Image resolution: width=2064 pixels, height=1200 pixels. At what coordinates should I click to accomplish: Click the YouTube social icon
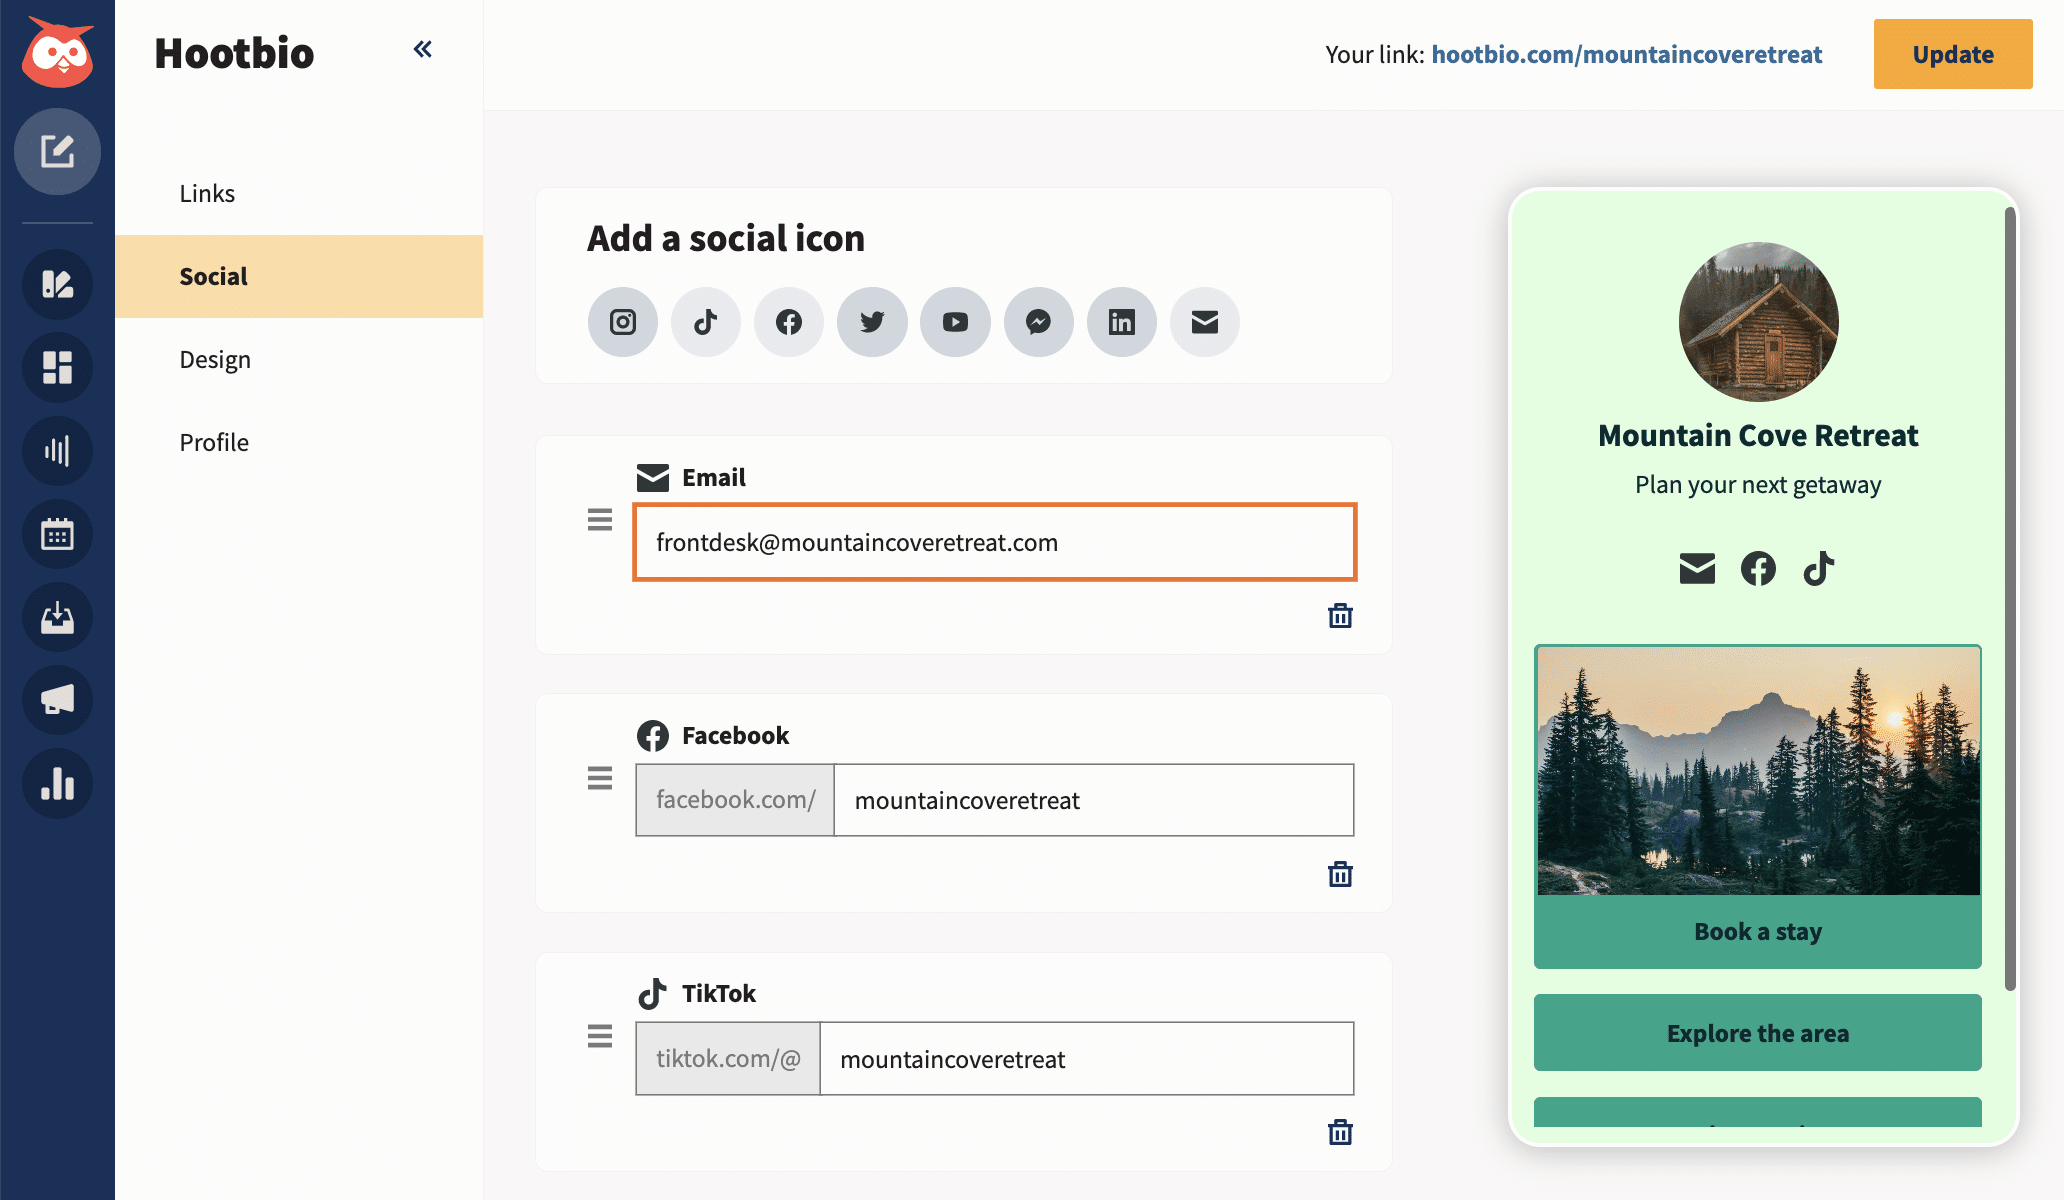pyautogui.click(x=956, y=320)
